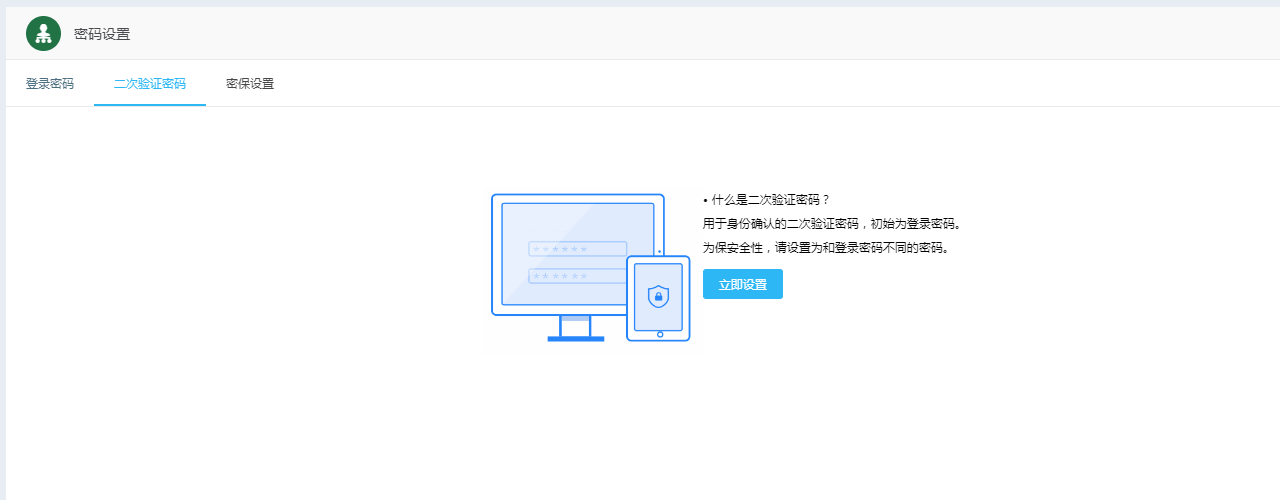Viewport: 1280px width, 500px height.
Task: Click the 用于身份确认的二次验证密码 description line
Action: pyautogui.click(x=832, y=224)
